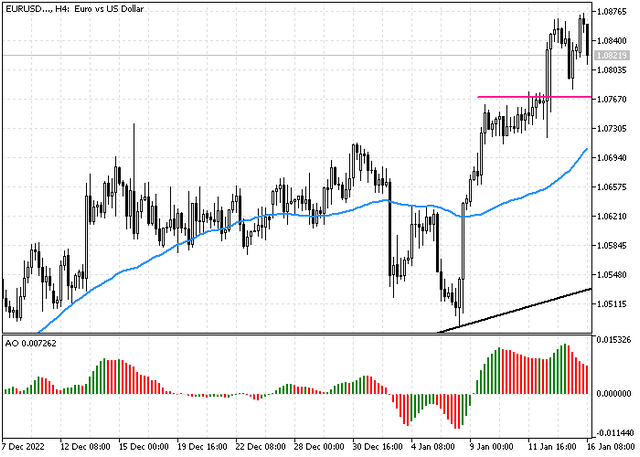This screenshot has height=457, width=640.
Task: Click the current price tag 1.08219
Action: (611, 55)
